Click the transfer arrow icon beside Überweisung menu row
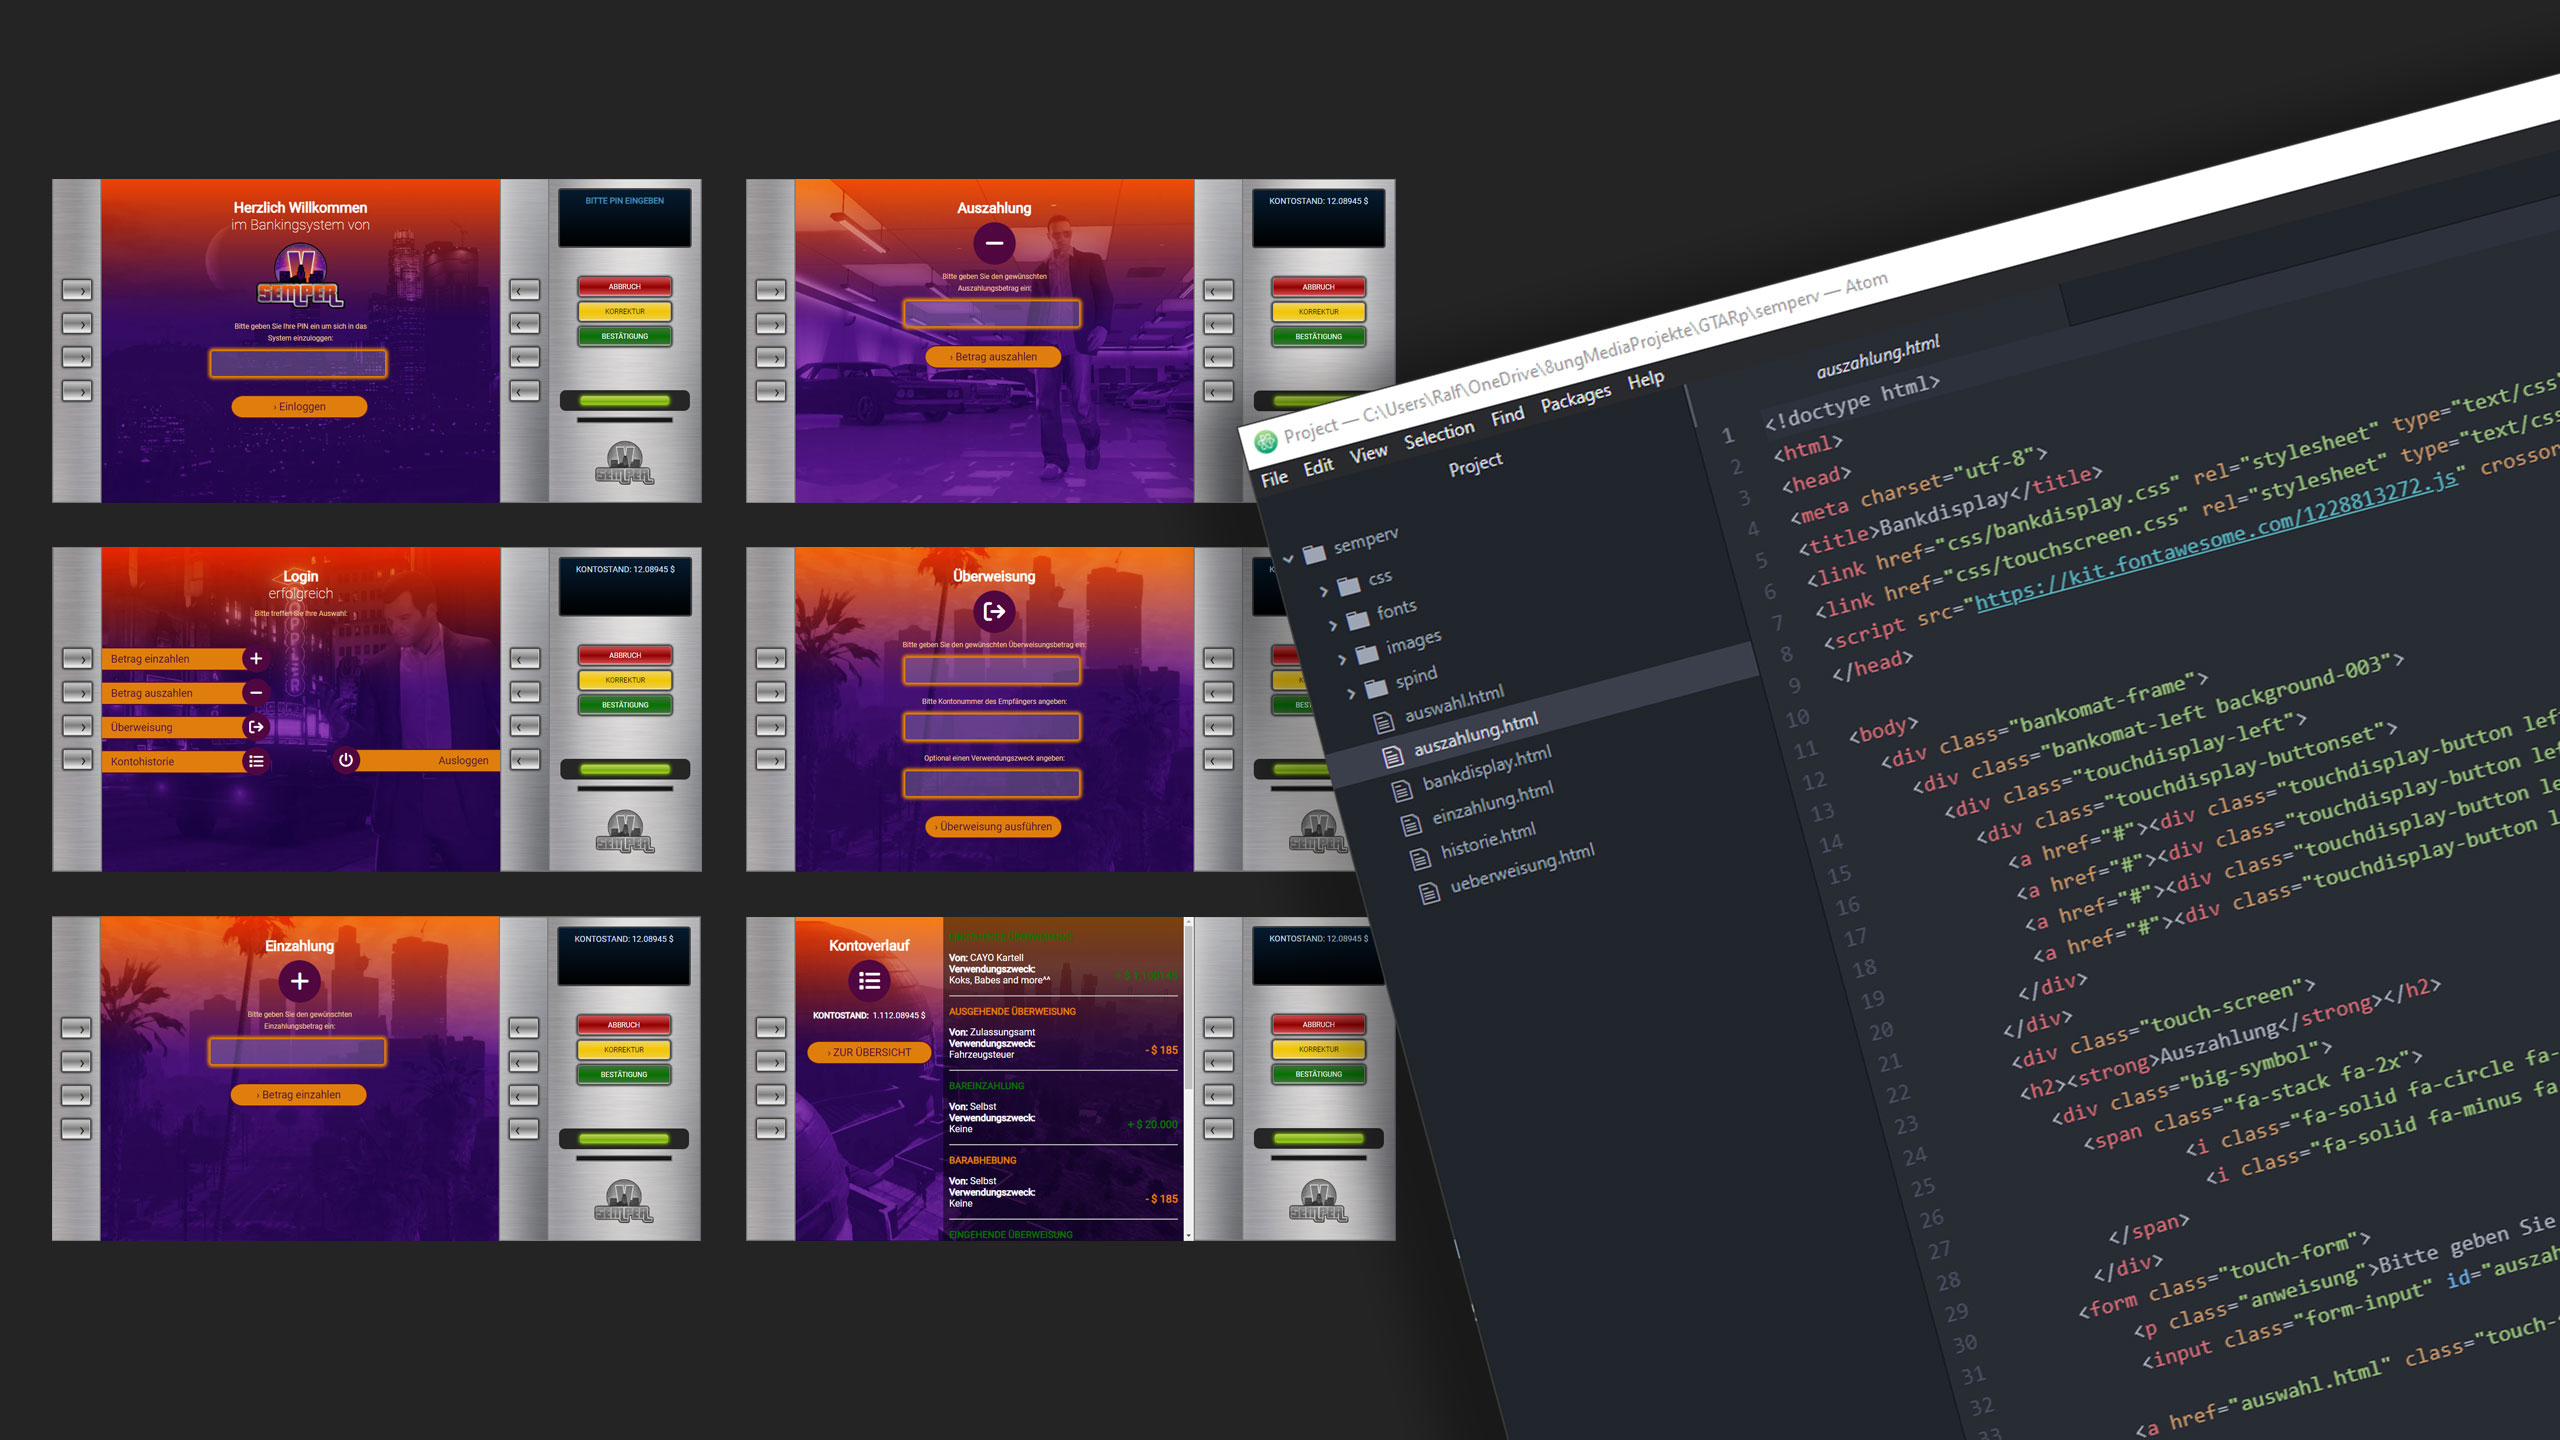 click(x=256, y=727)
